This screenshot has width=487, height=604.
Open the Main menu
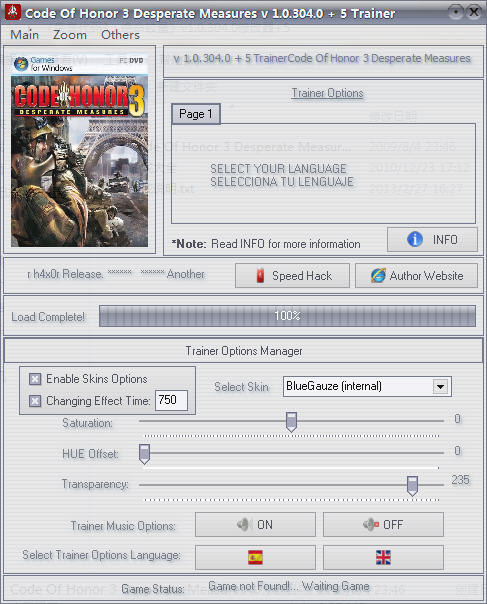pyautogui.click(x=24, y=35)
